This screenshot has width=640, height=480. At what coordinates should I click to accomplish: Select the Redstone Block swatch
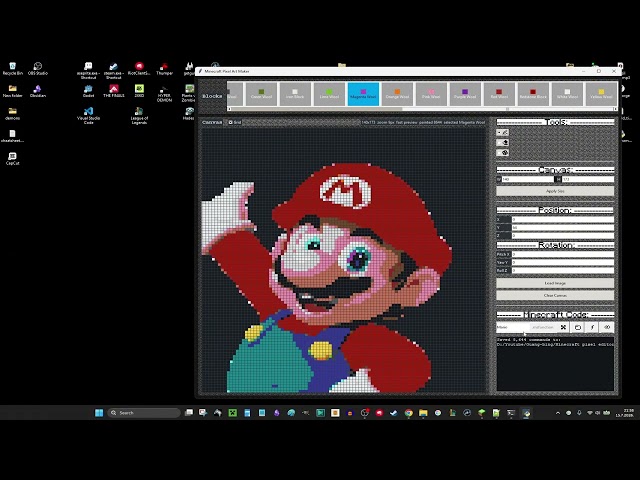(533, 94)
